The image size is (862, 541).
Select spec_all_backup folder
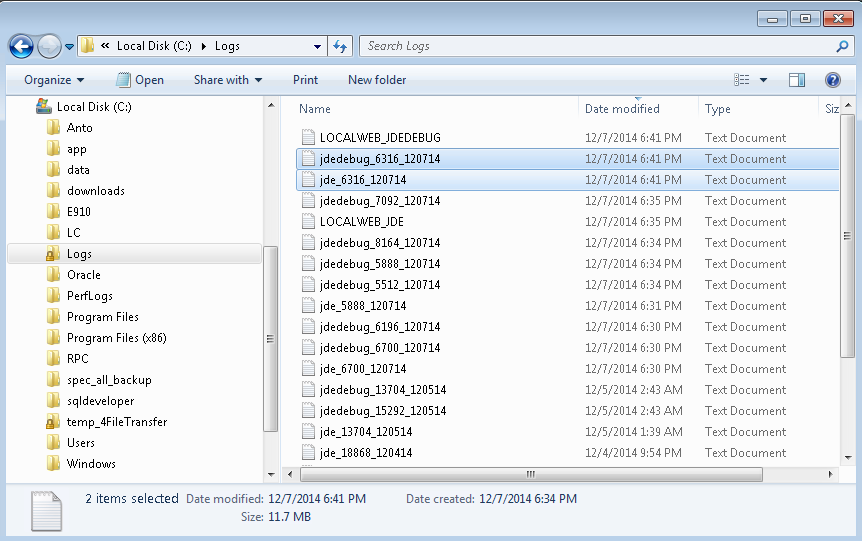pos(109,380)
